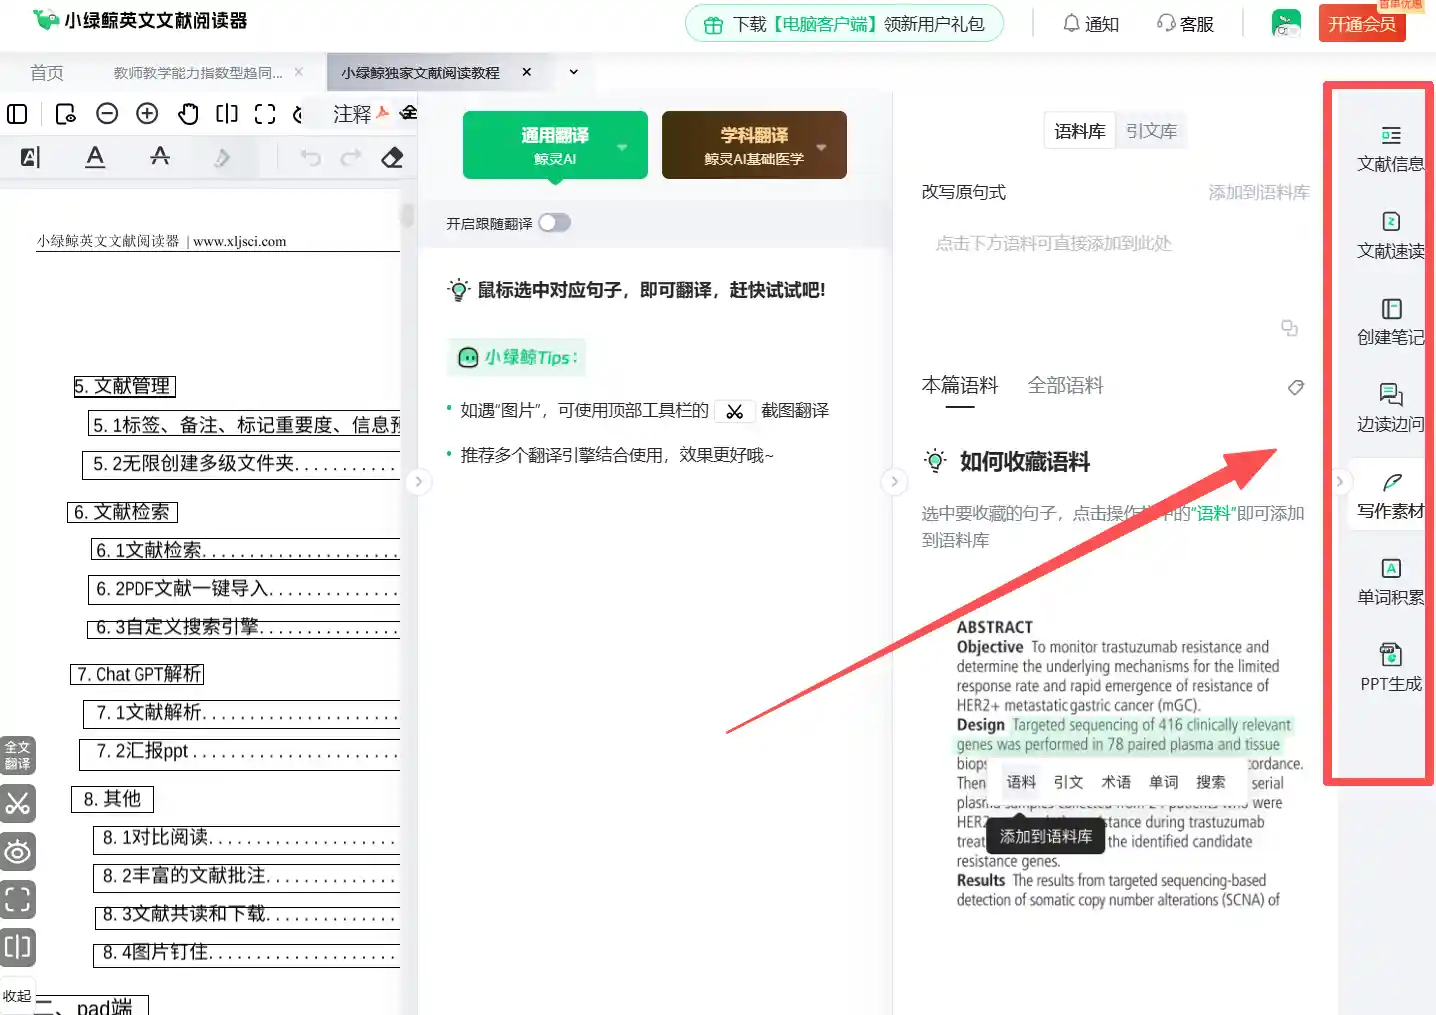This screenshot has height=1015, width=1436.
Task: Open the tab list dropdown chevron
Action: click(x=573, y=72)
